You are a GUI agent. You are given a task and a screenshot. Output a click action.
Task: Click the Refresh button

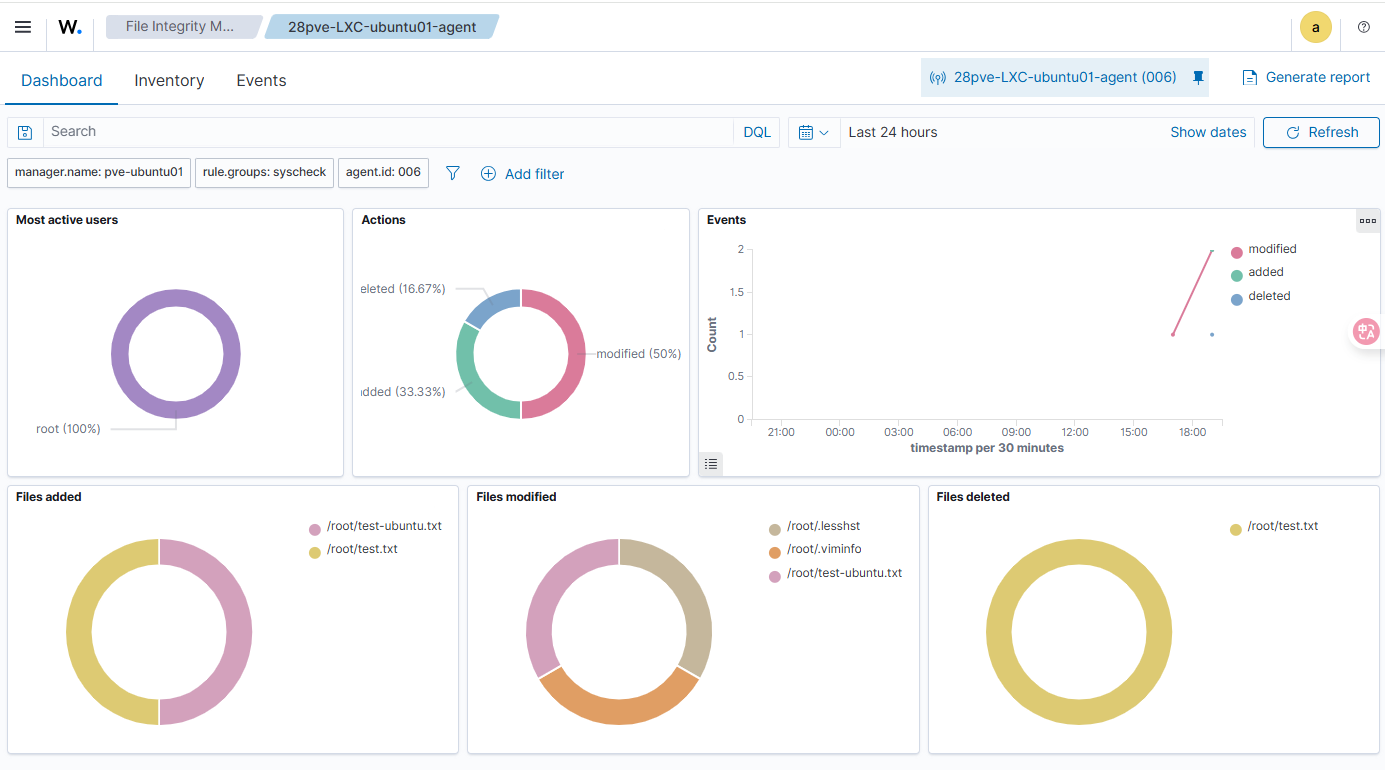click(1321, 131)
